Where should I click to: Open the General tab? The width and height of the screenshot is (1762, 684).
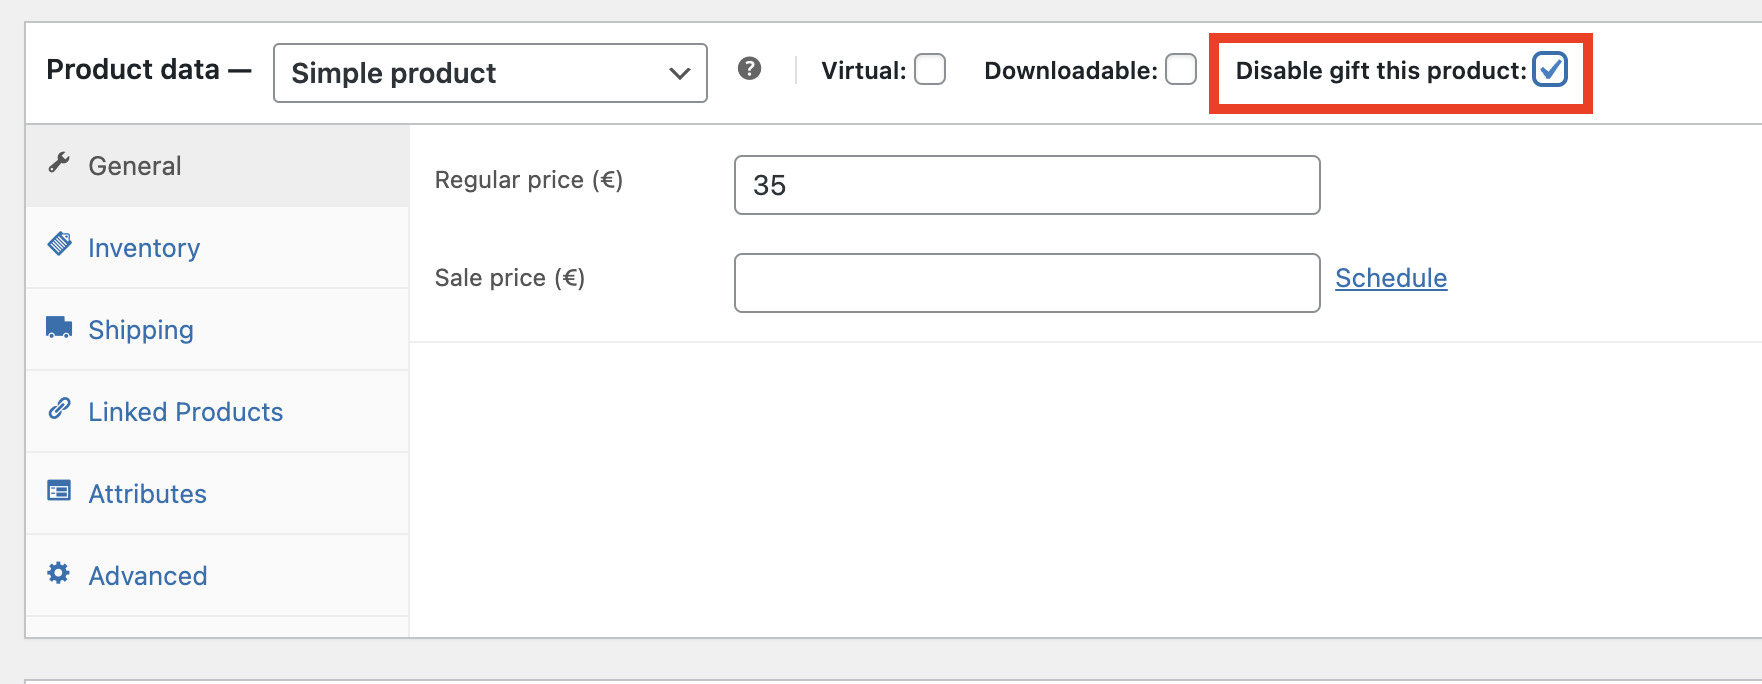[x=217, y=166]
